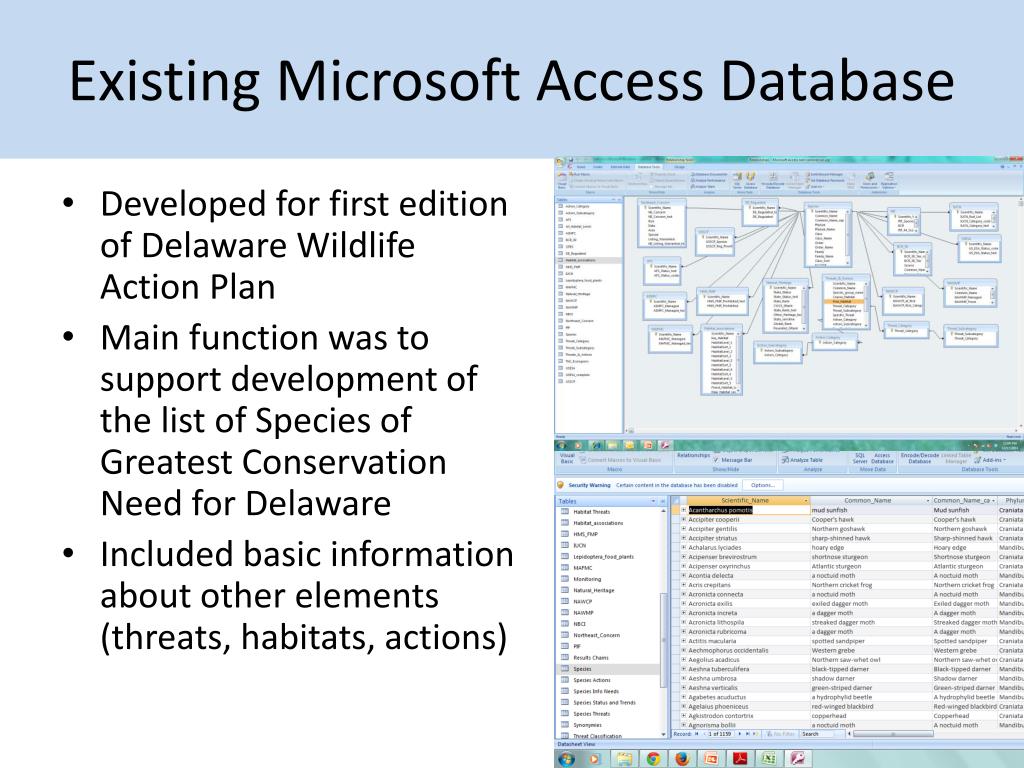Switch to PowerPoint on taskbar
Screen dimensions: 1024x768
point(711,759)
